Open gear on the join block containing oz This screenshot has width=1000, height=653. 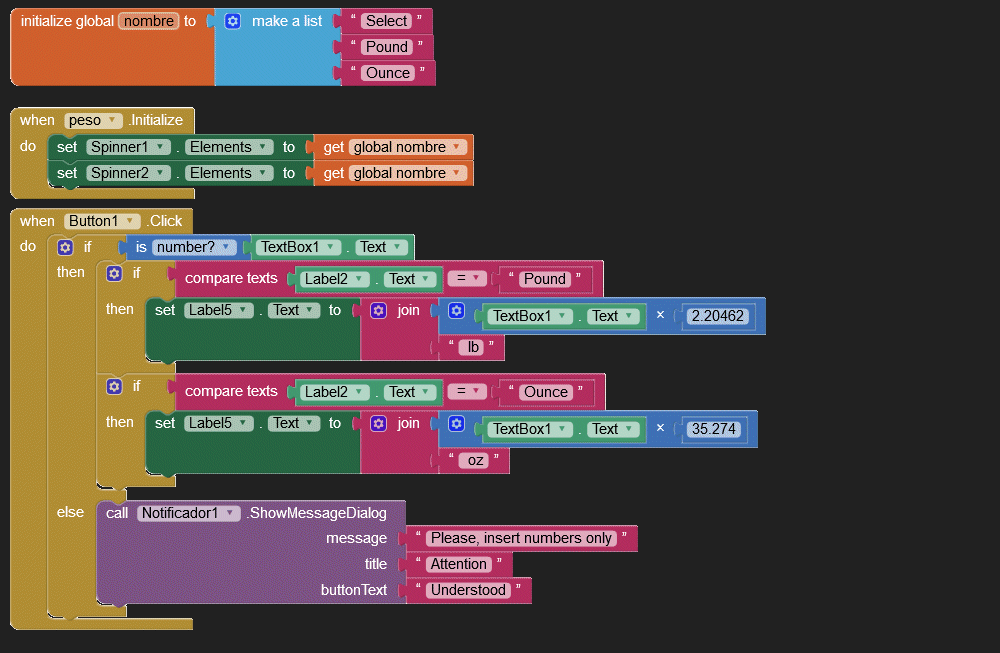point(378,424)
